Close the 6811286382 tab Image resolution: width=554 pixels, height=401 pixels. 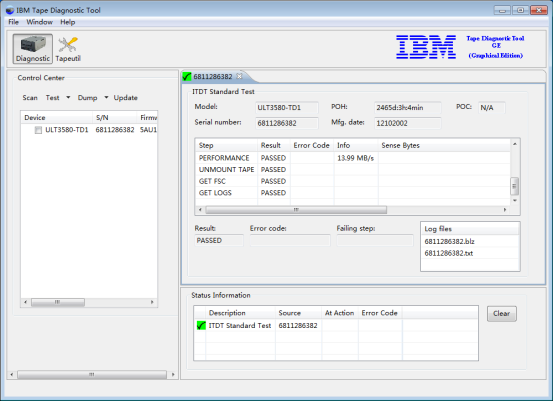click(x=239, y=76)
